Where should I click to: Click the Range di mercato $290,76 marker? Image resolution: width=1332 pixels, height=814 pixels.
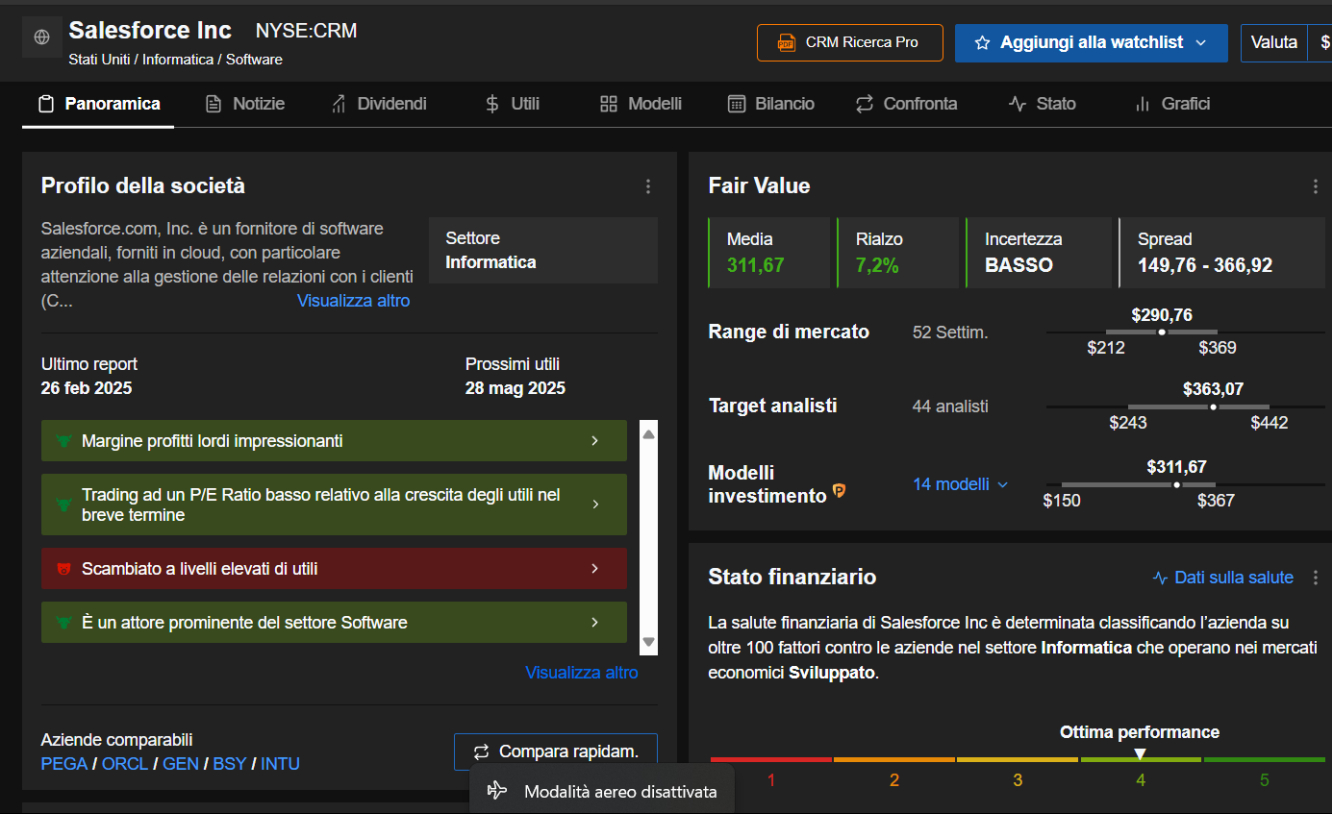tap(1161, 332)
